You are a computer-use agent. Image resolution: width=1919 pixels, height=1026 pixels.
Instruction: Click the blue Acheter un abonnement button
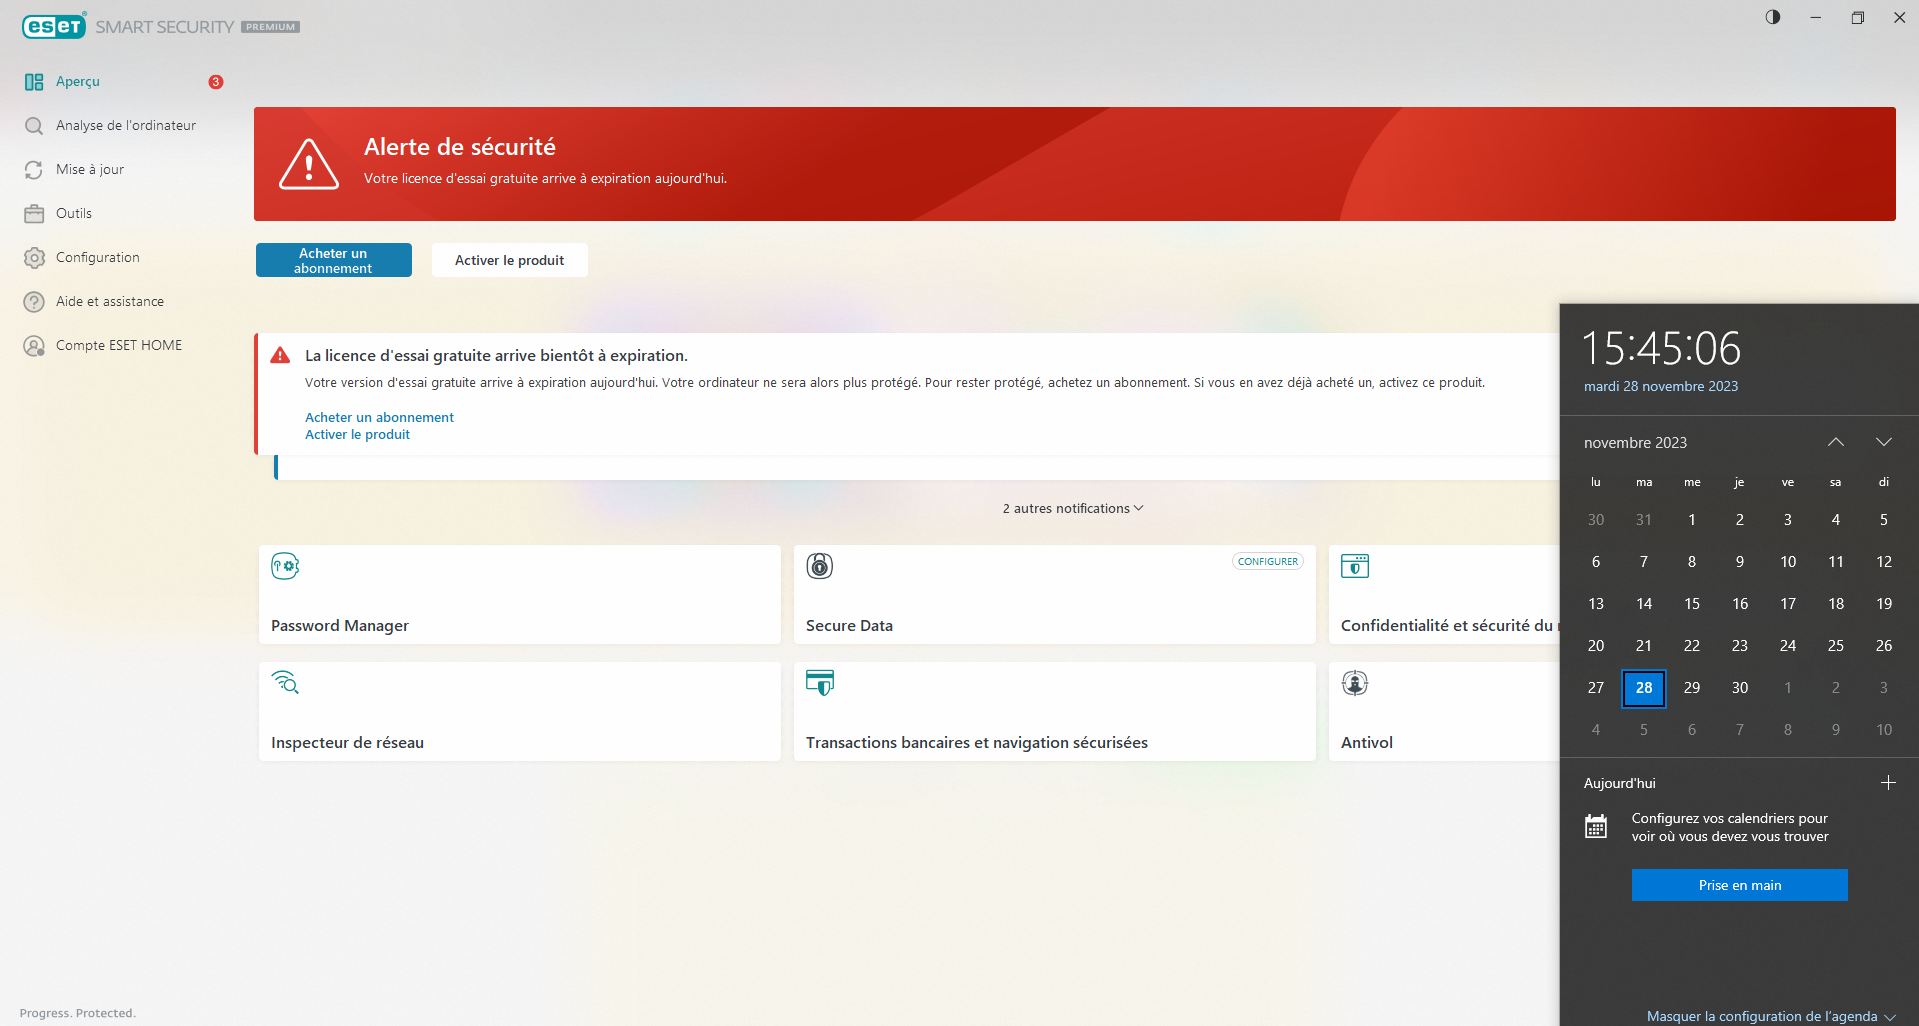tap(334, 260)
